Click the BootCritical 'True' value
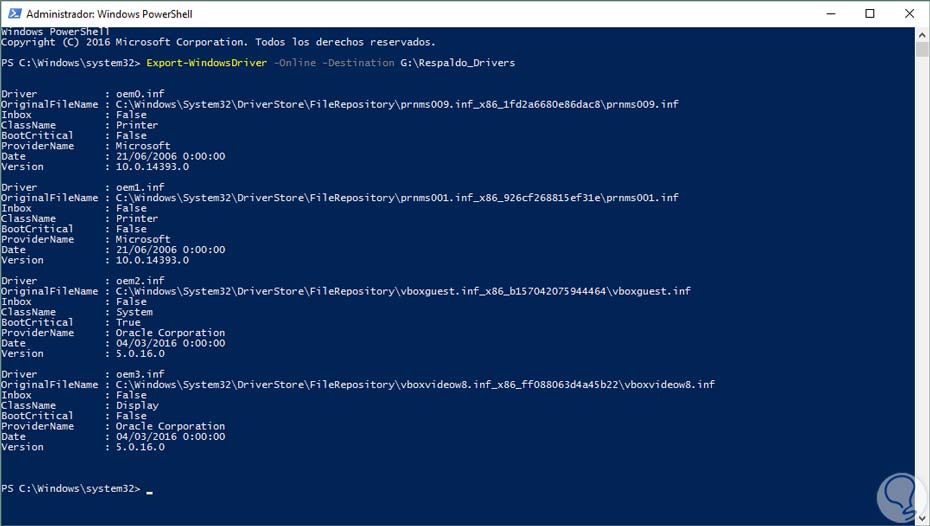The width and height of the screenshot is (930, 526). pos(128,322)
